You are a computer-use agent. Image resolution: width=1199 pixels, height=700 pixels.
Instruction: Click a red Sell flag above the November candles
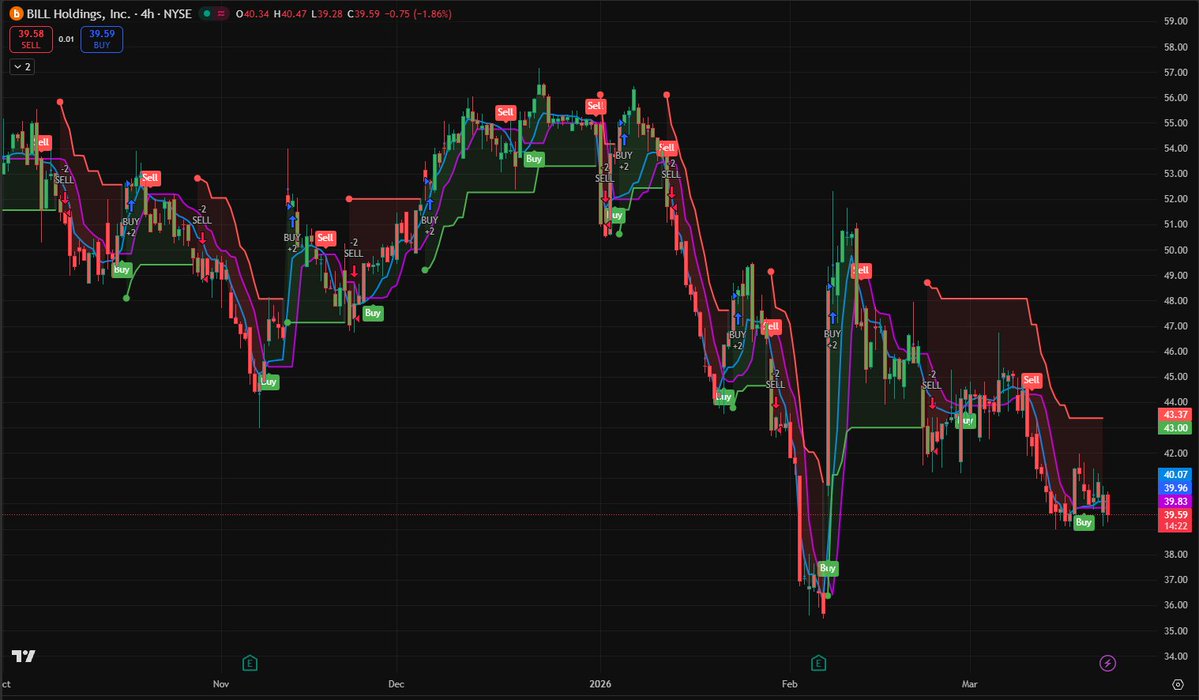coord(149,177)
